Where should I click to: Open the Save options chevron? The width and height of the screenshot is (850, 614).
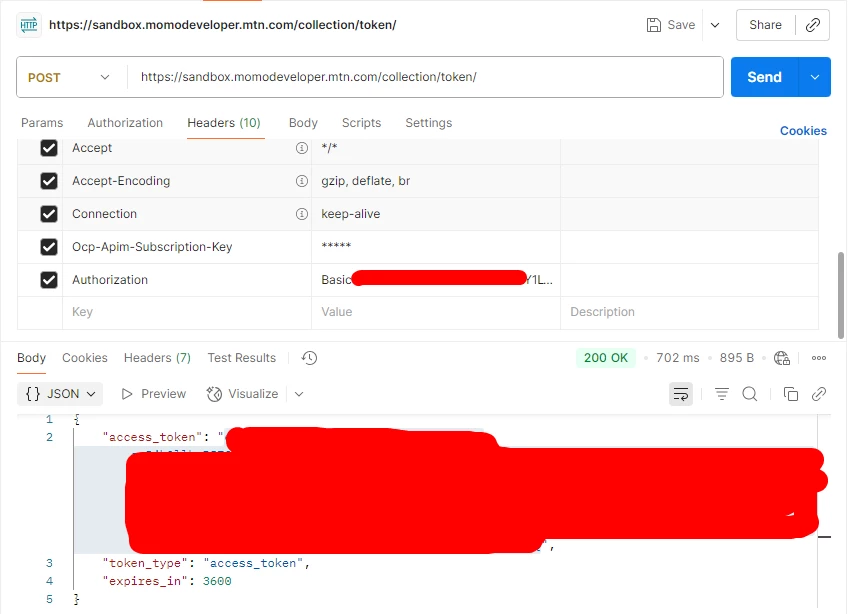[x=715, y=25]
